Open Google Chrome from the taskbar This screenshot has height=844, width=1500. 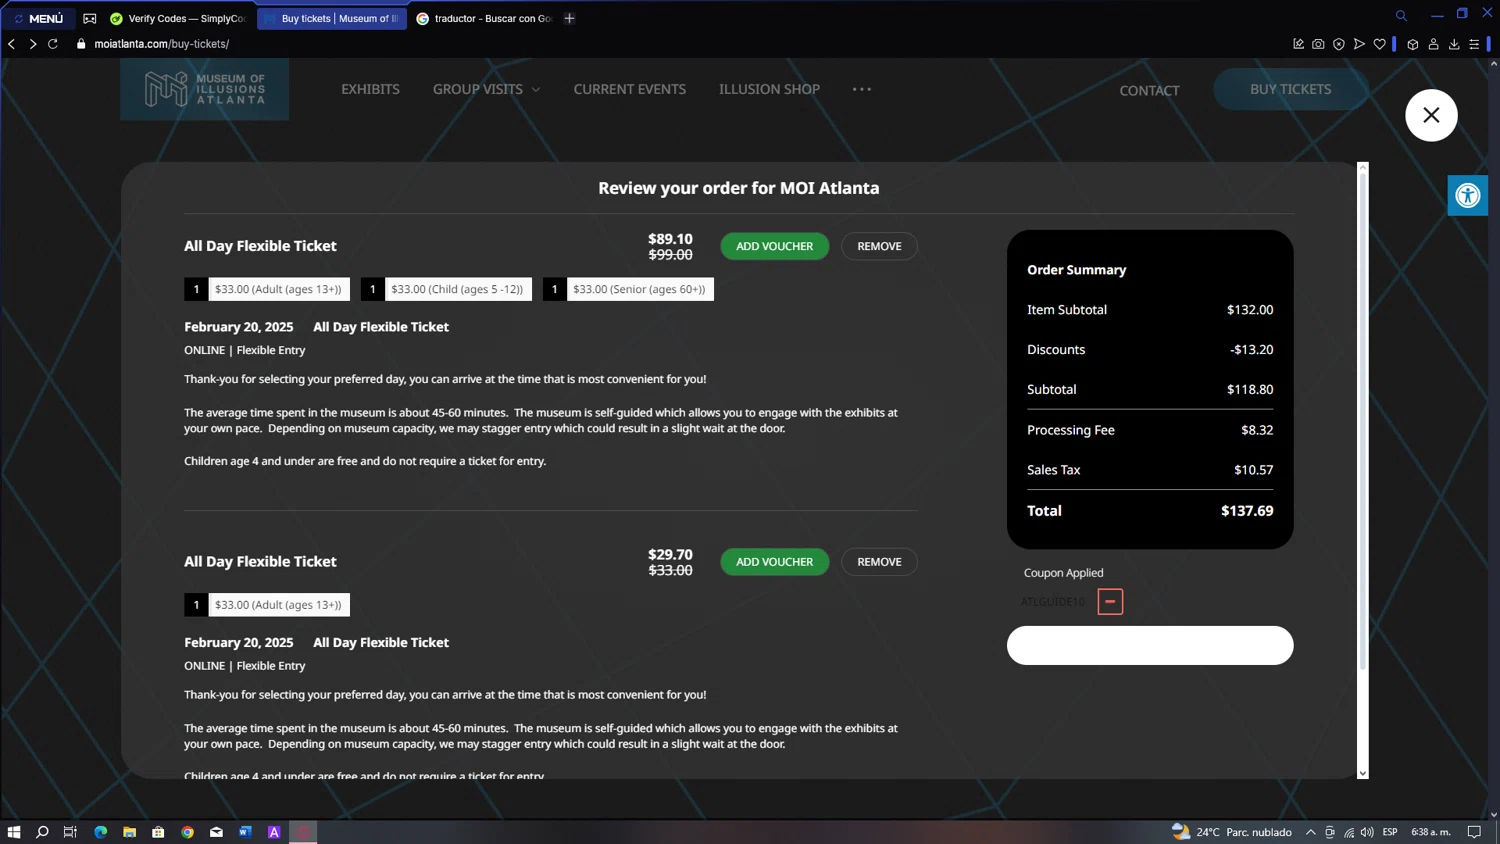coord(187,832)
